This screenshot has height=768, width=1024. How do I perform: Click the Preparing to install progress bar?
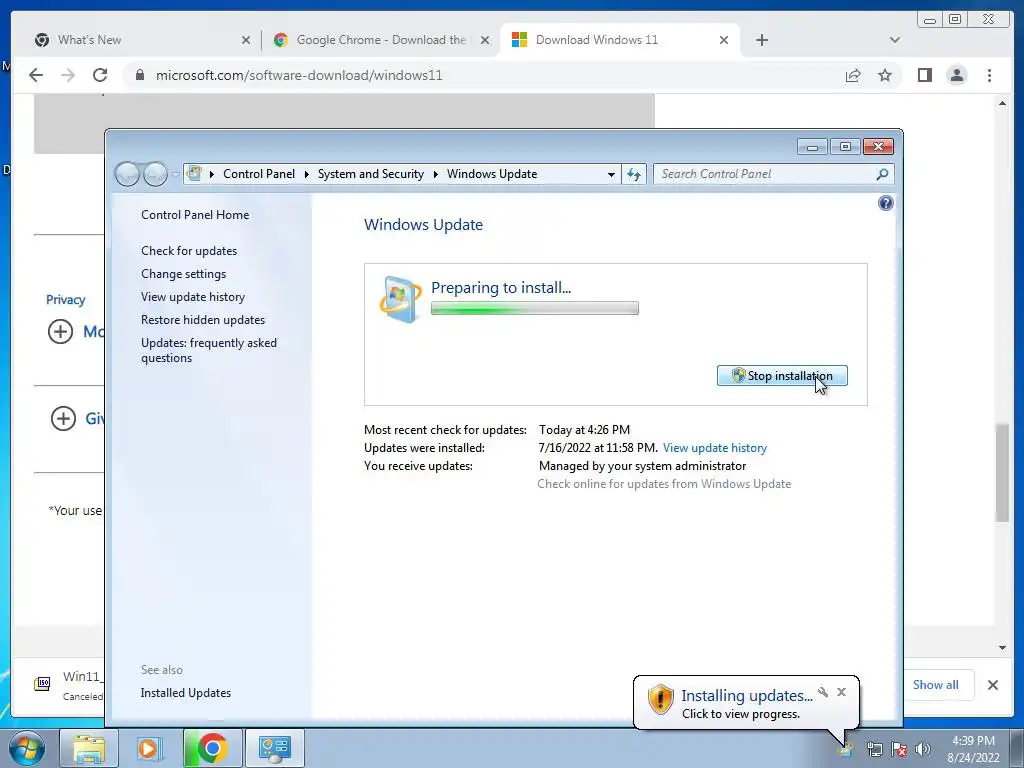point(535,308)
